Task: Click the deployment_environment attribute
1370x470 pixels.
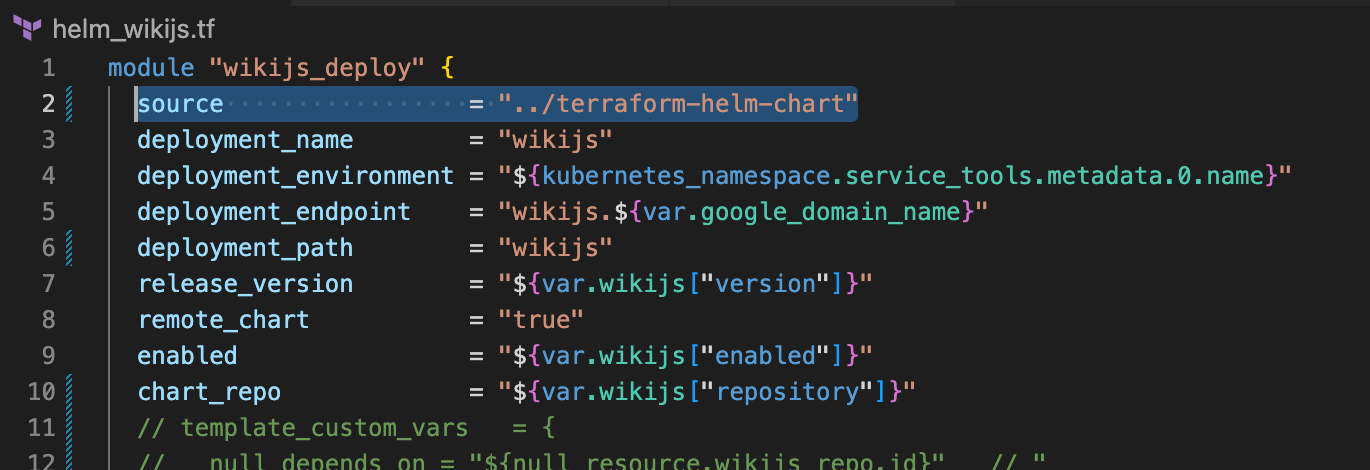Action: click(x=296, y=176)
